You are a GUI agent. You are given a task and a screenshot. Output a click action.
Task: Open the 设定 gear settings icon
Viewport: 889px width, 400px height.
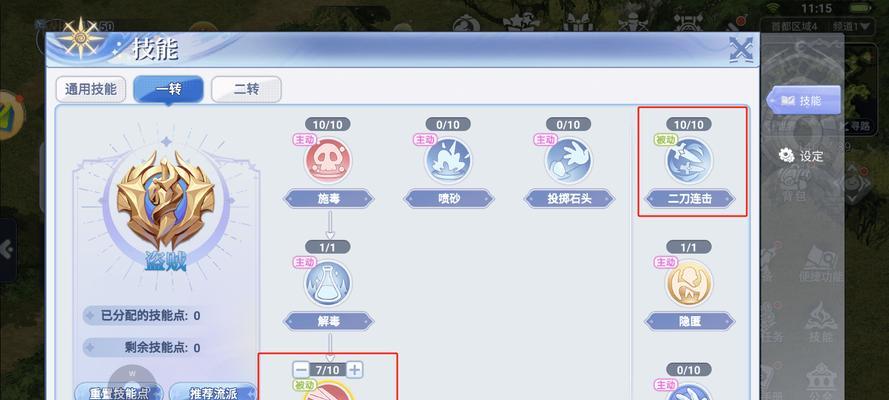[x=786, y=155]
